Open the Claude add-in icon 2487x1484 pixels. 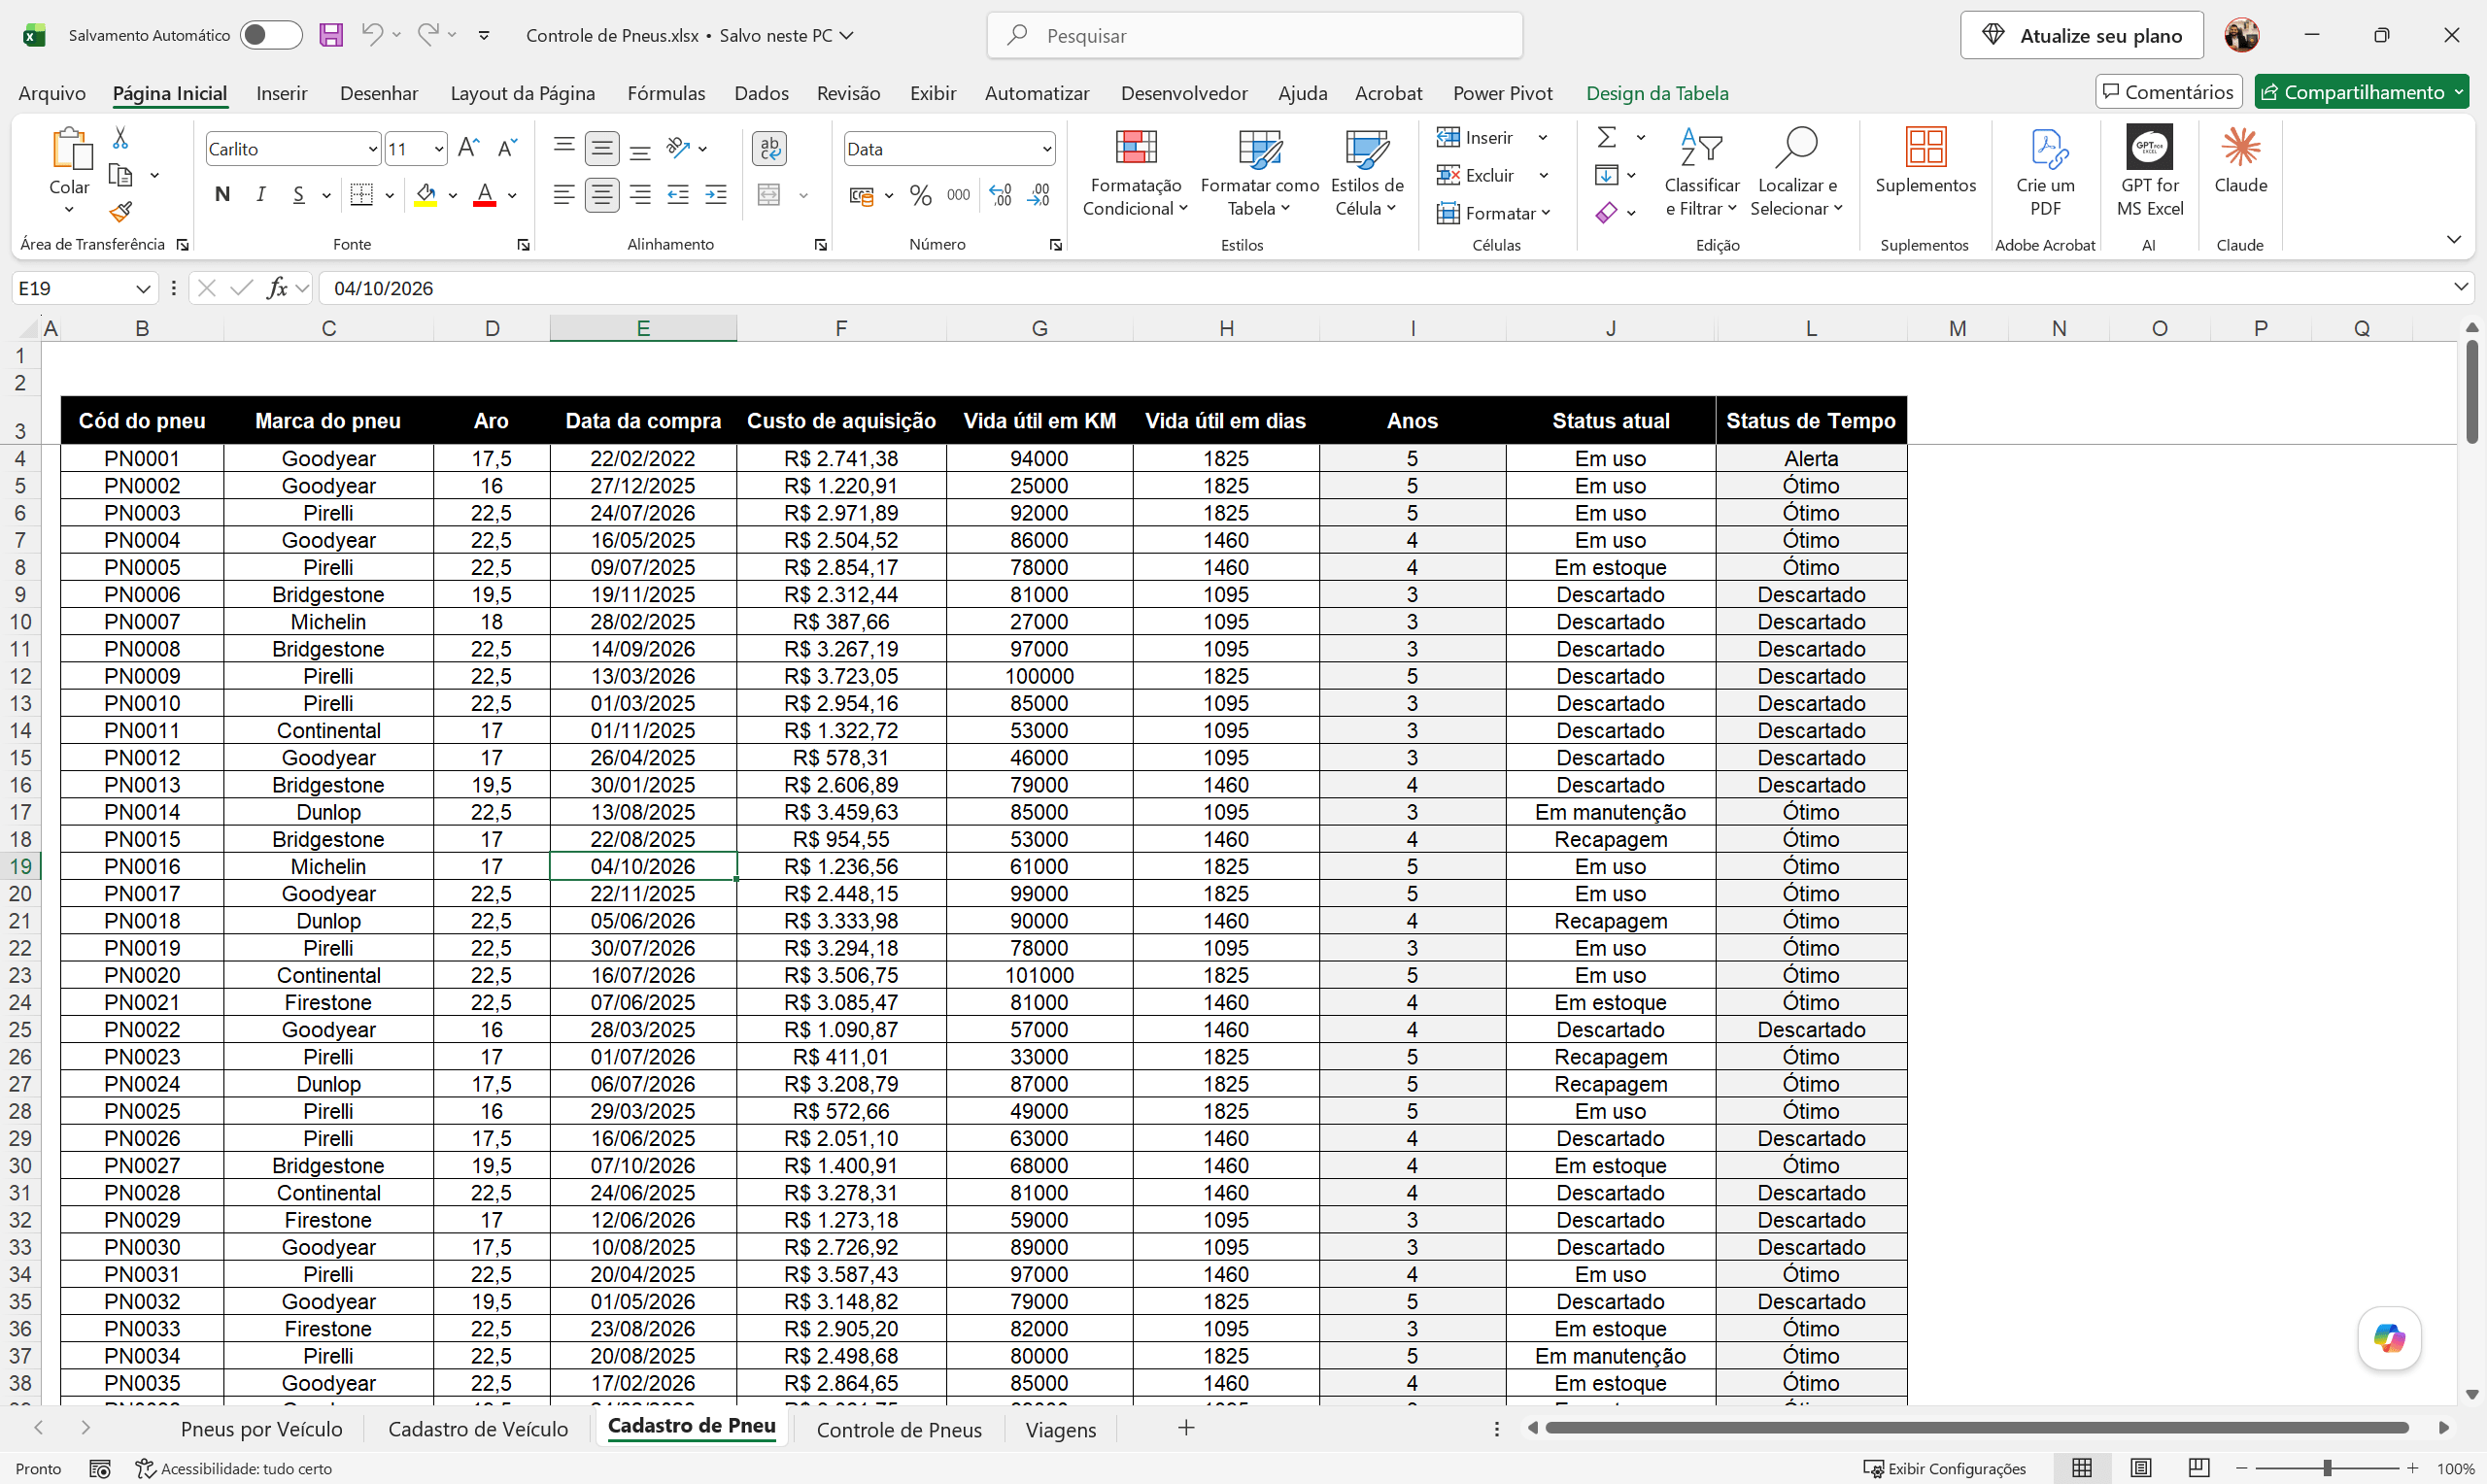pyautogui.click(x=2241, y=147)
